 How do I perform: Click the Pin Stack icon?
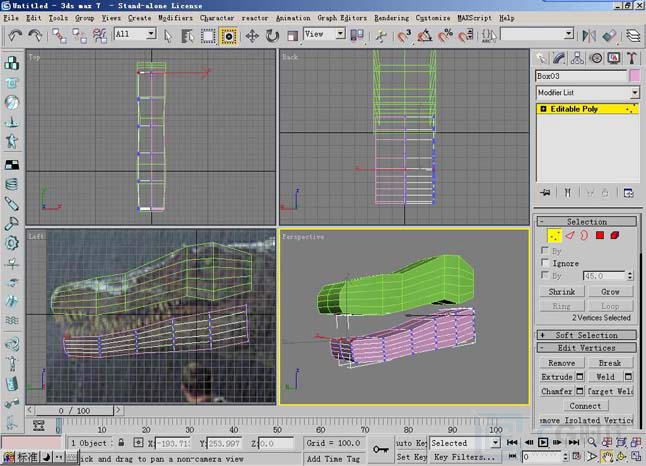545,193
